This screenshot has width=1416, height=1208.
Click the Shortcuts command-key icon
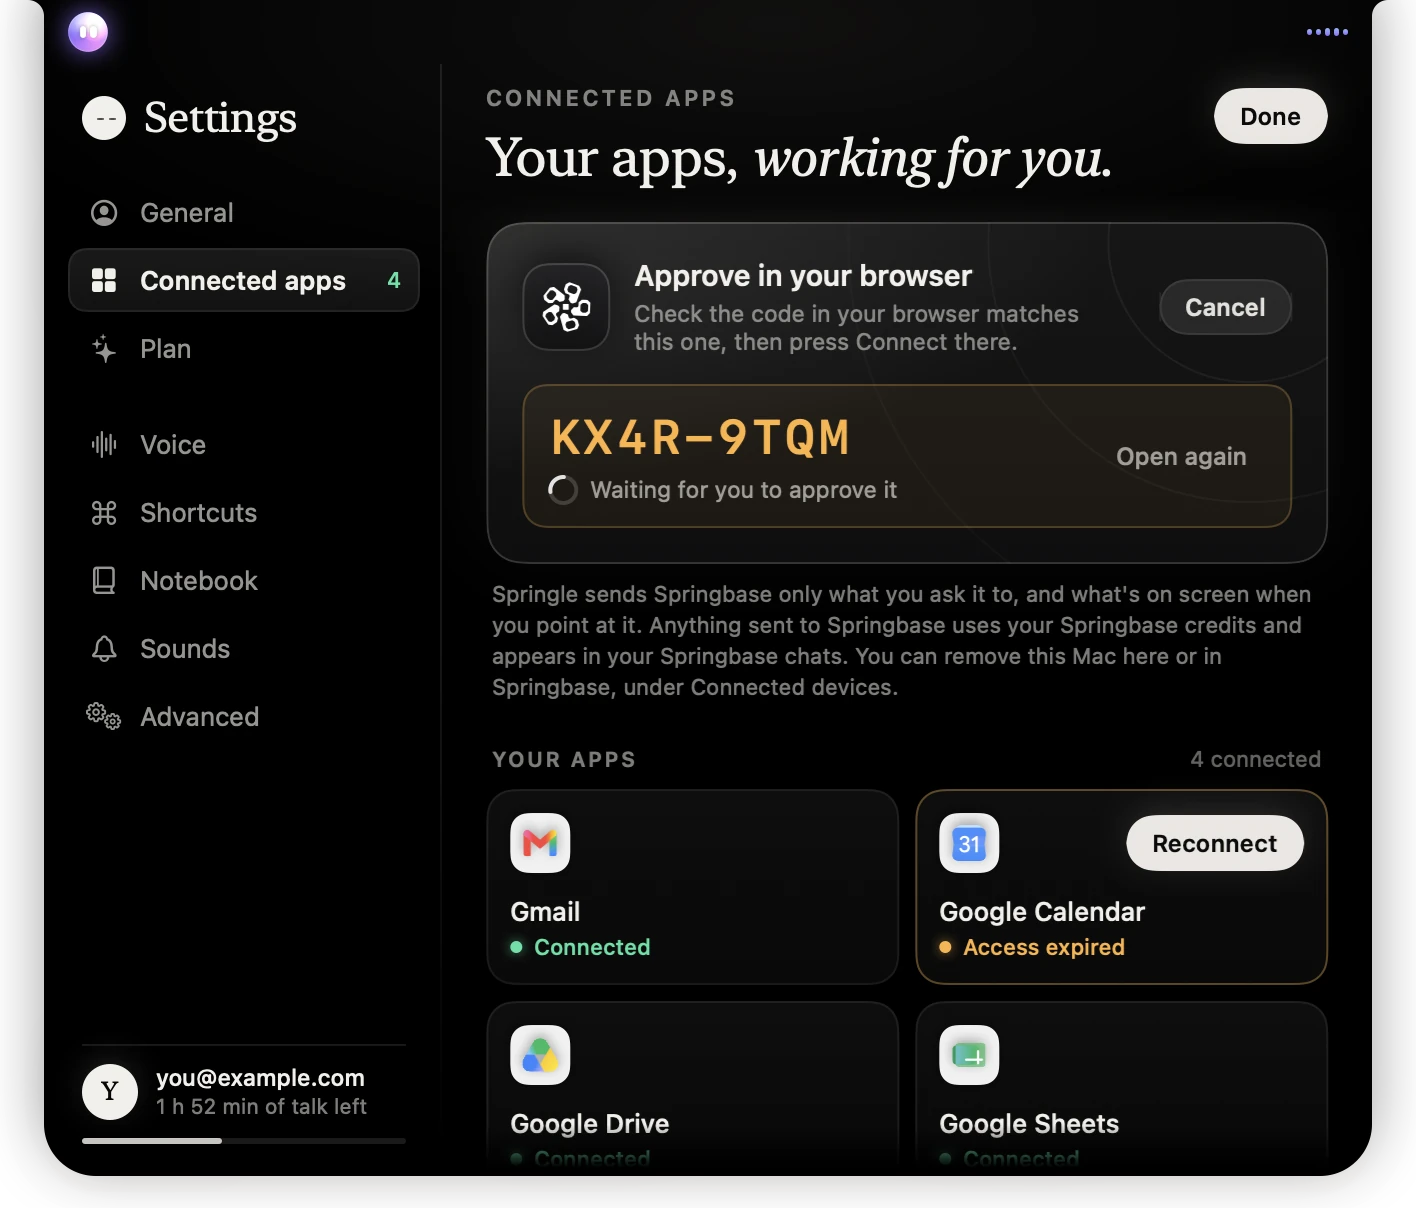[104, 513]
